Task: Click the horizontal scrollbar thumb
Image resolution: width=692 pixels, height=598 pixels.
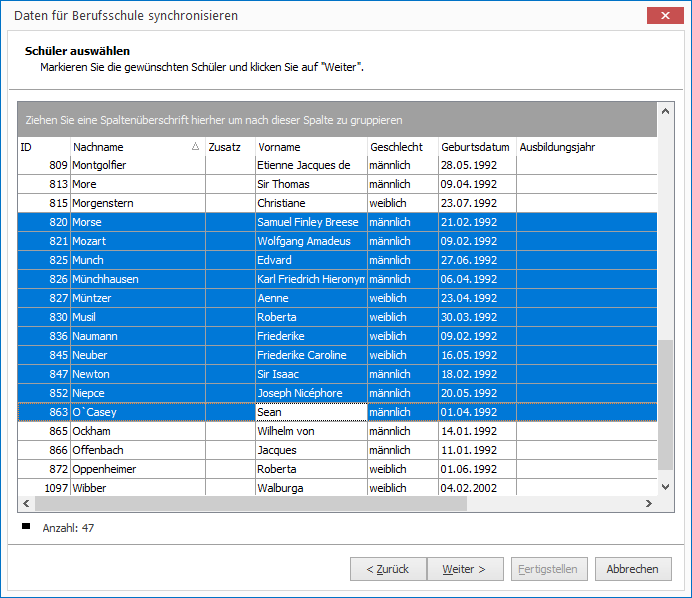Action: pyautogui.click(x=251, y=503)
